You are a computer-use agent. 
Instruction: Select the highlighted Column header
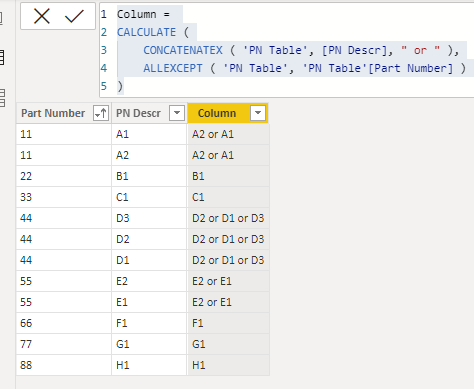[228, 113]
